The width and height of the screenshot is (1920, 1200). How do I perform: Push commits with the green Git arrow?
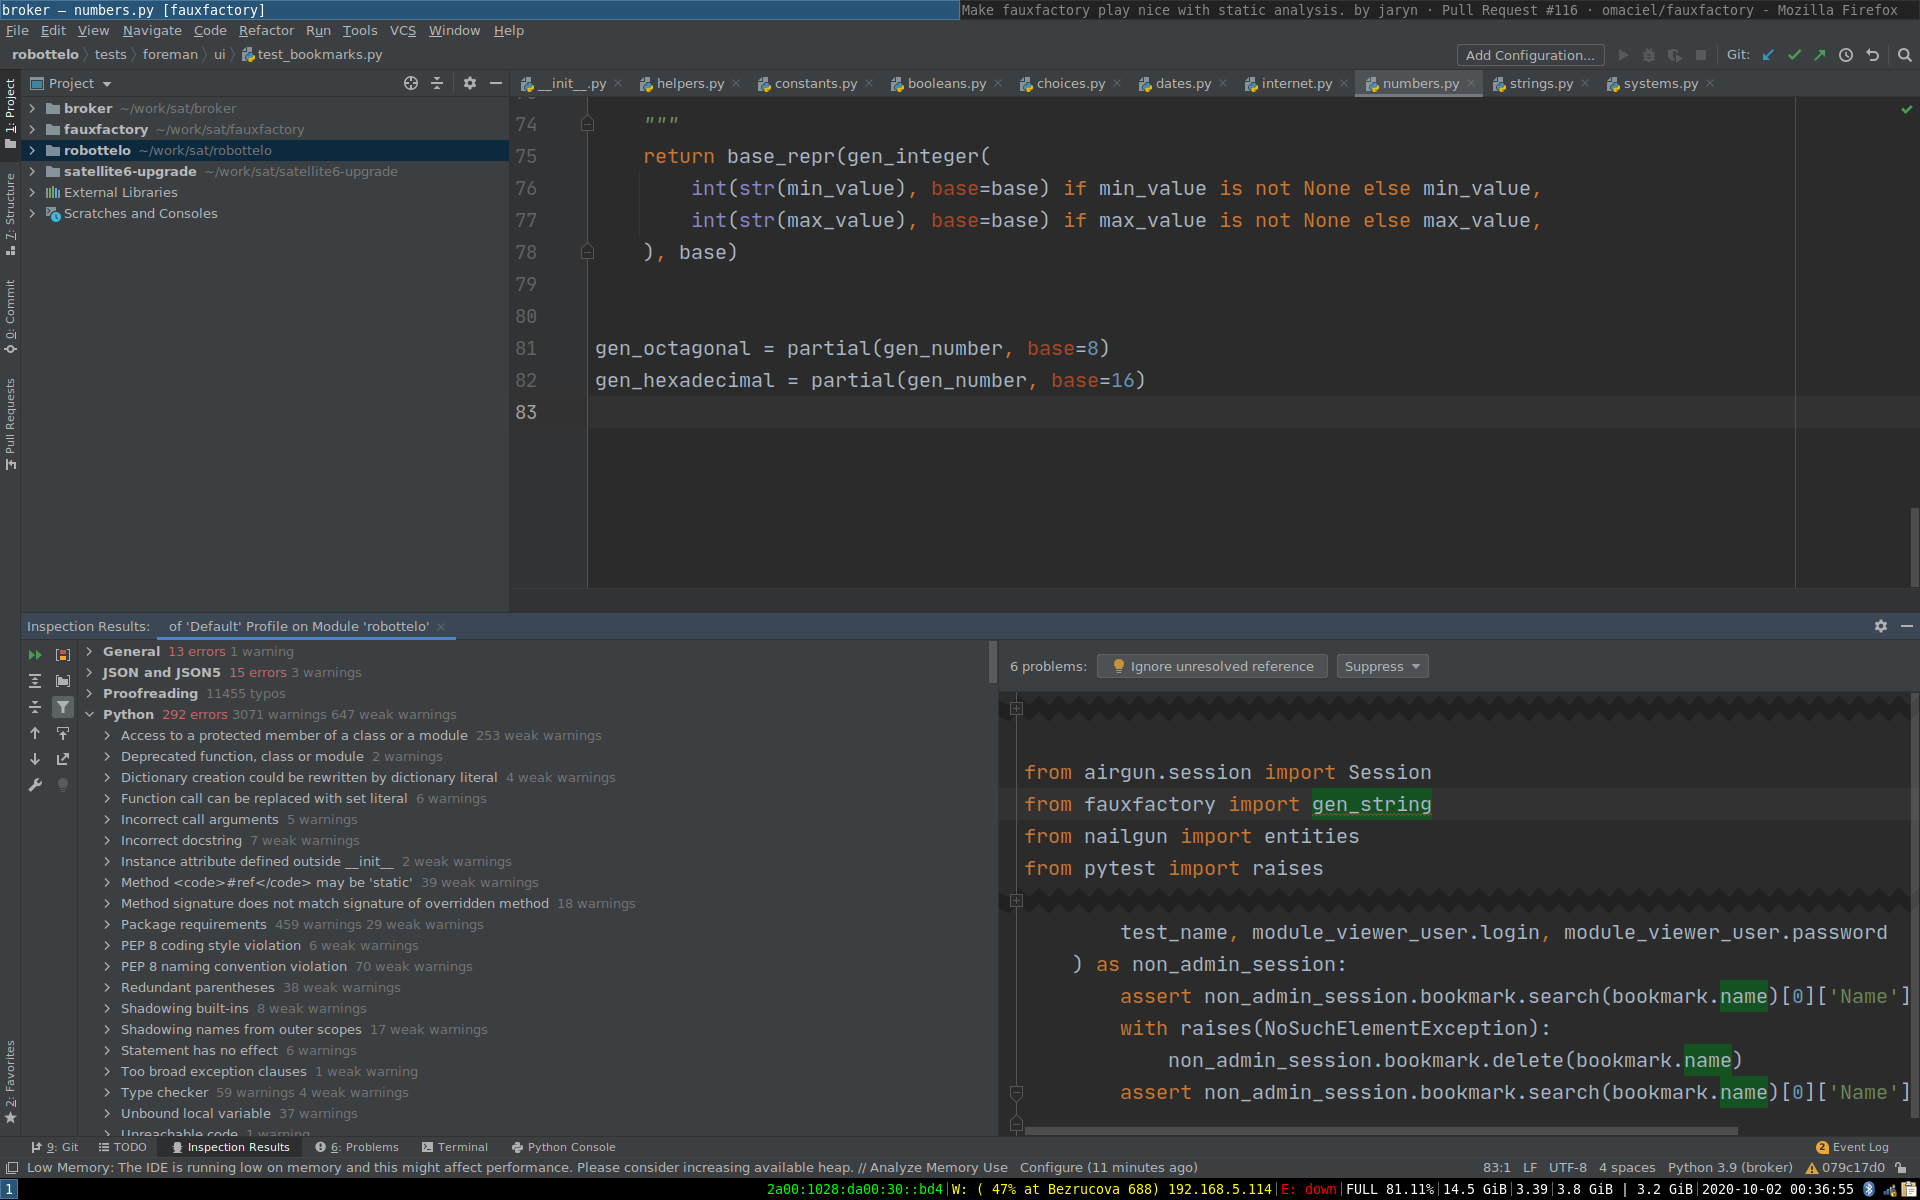(x=1821, y=55)
